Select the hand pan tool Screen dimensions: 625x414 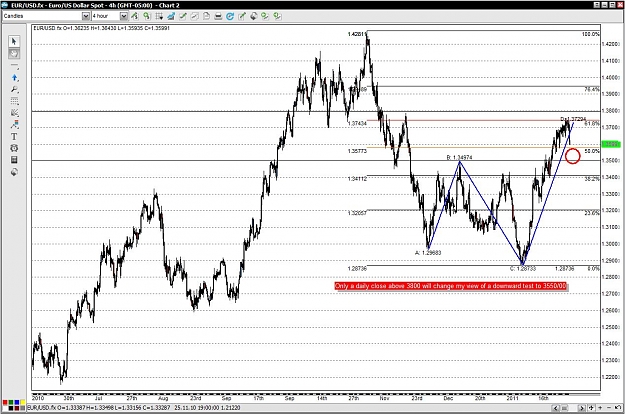pyautogui.click(x=14, y=53)
